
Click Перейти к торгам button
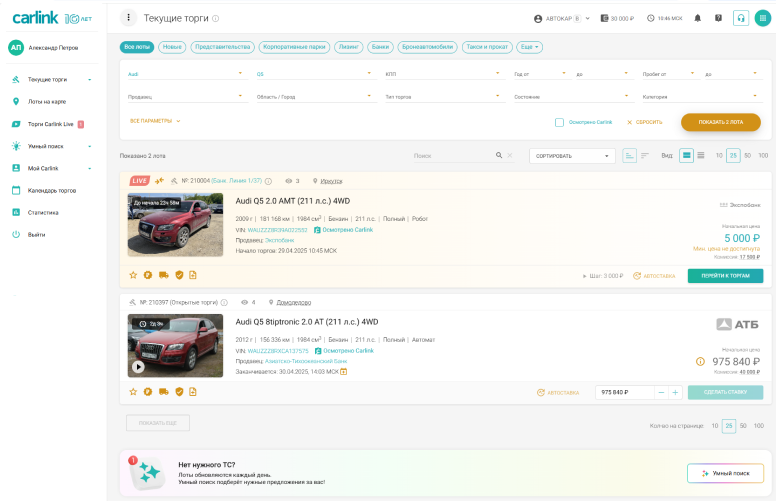point(725,275)
